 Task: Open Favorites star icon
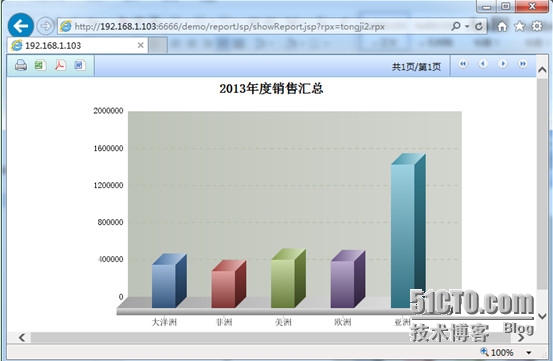pos(519,26)
